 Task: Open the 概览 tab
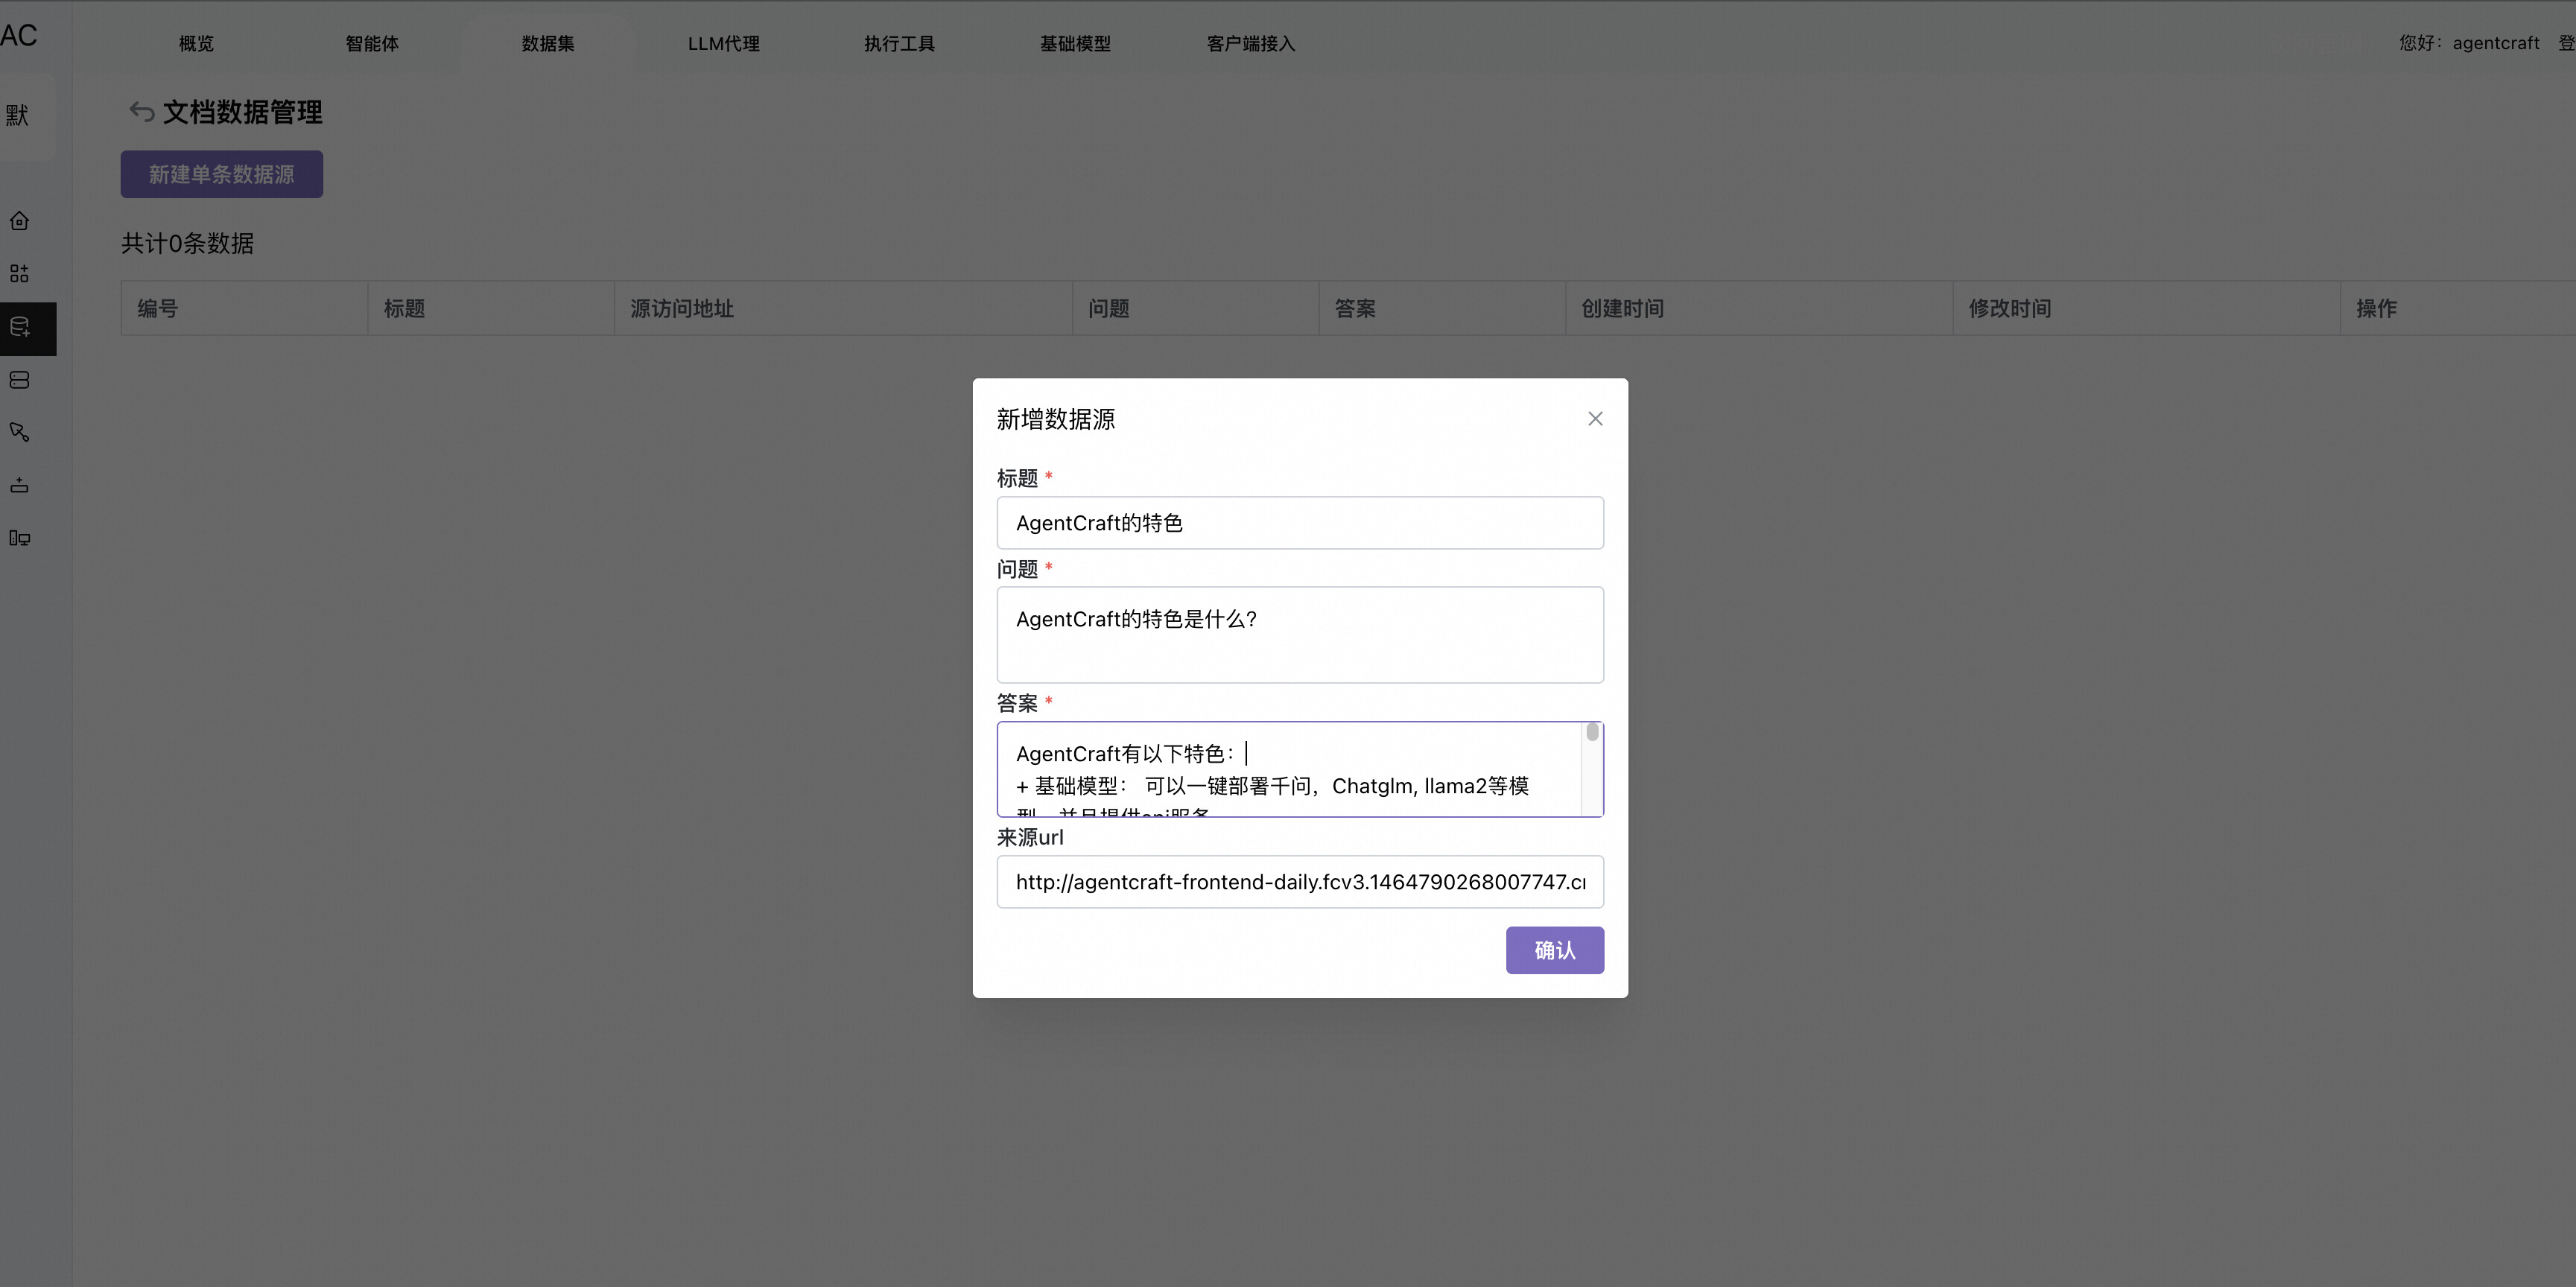(196, 43)
